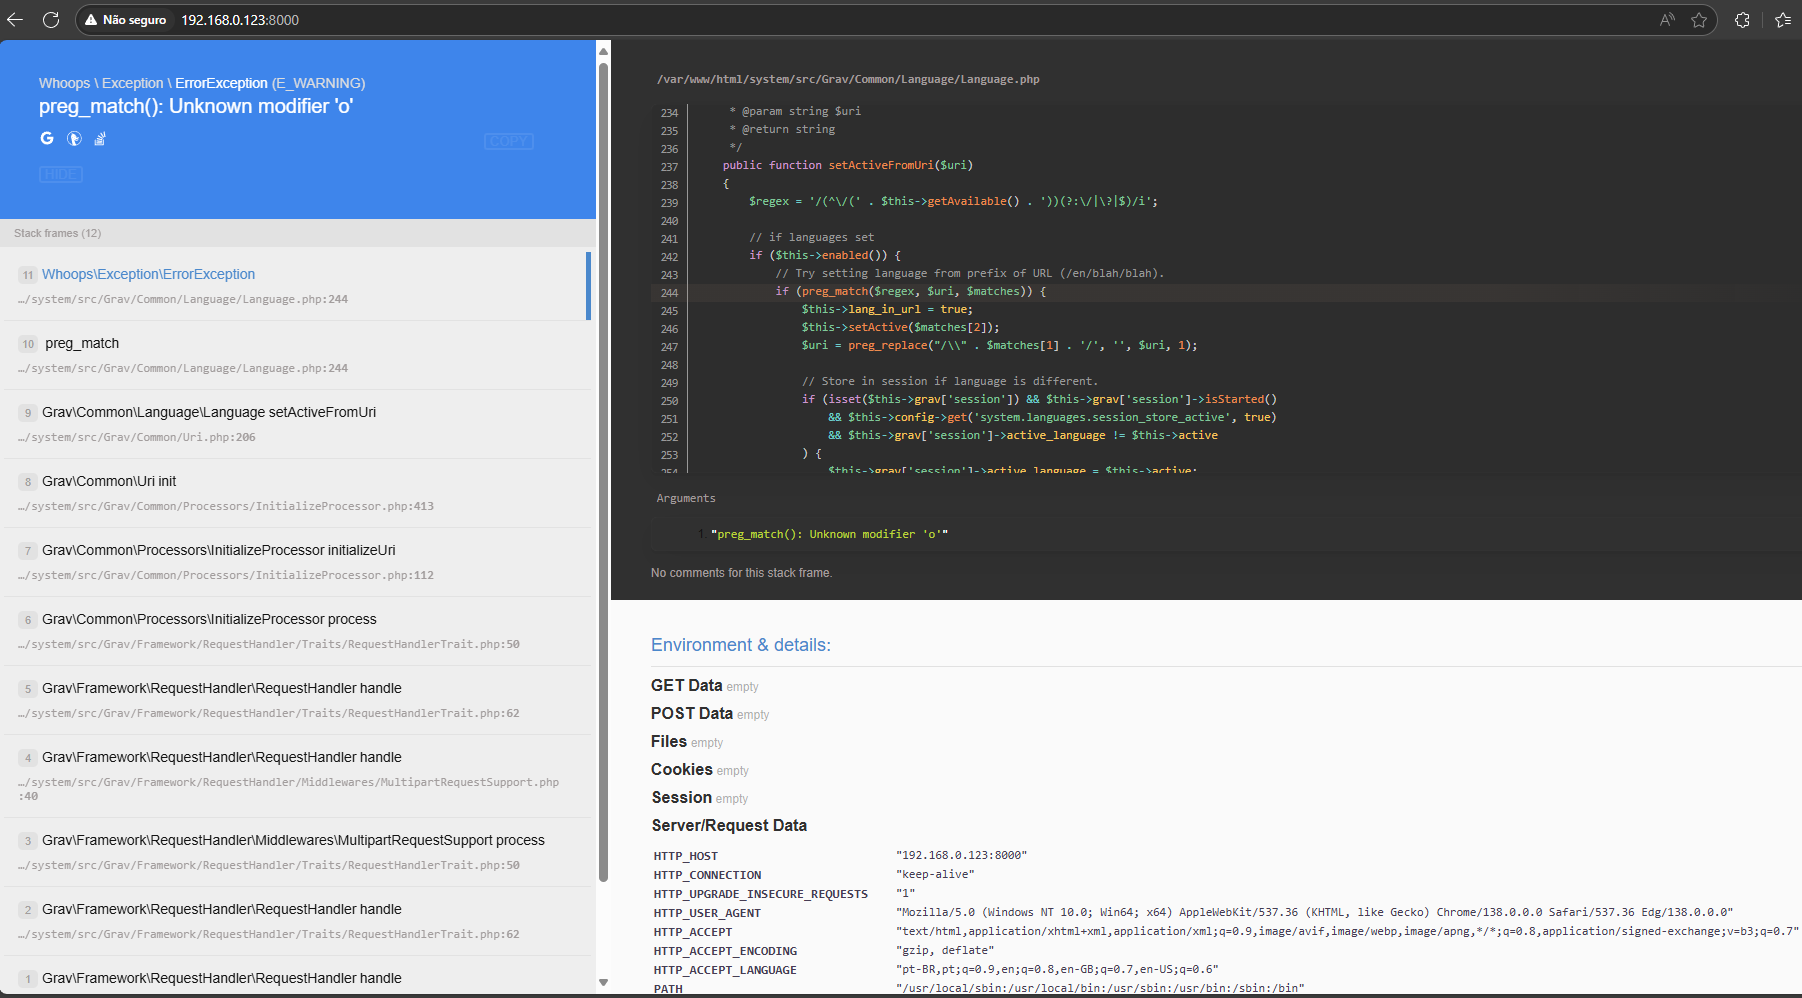This screenshot has height=998, width=1802.
Task: Click the 'Não seguro' security warning
Action: click(x=125, y=20)
